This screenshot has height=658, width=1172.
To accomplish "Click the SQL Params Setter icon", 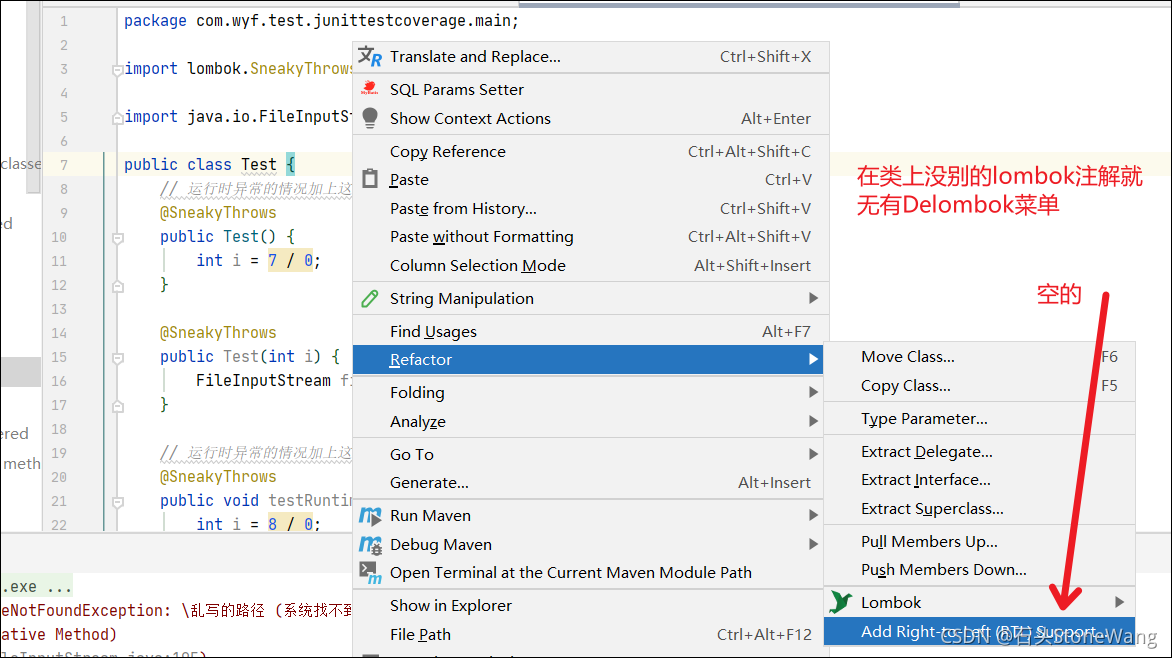I will point(369,88).
